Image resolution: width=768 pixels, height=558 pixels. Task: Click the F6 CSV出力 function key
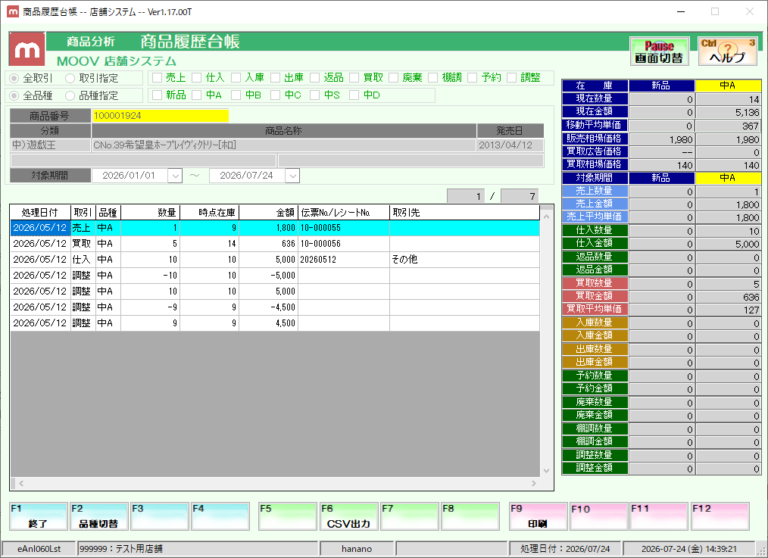click(349, 516)
